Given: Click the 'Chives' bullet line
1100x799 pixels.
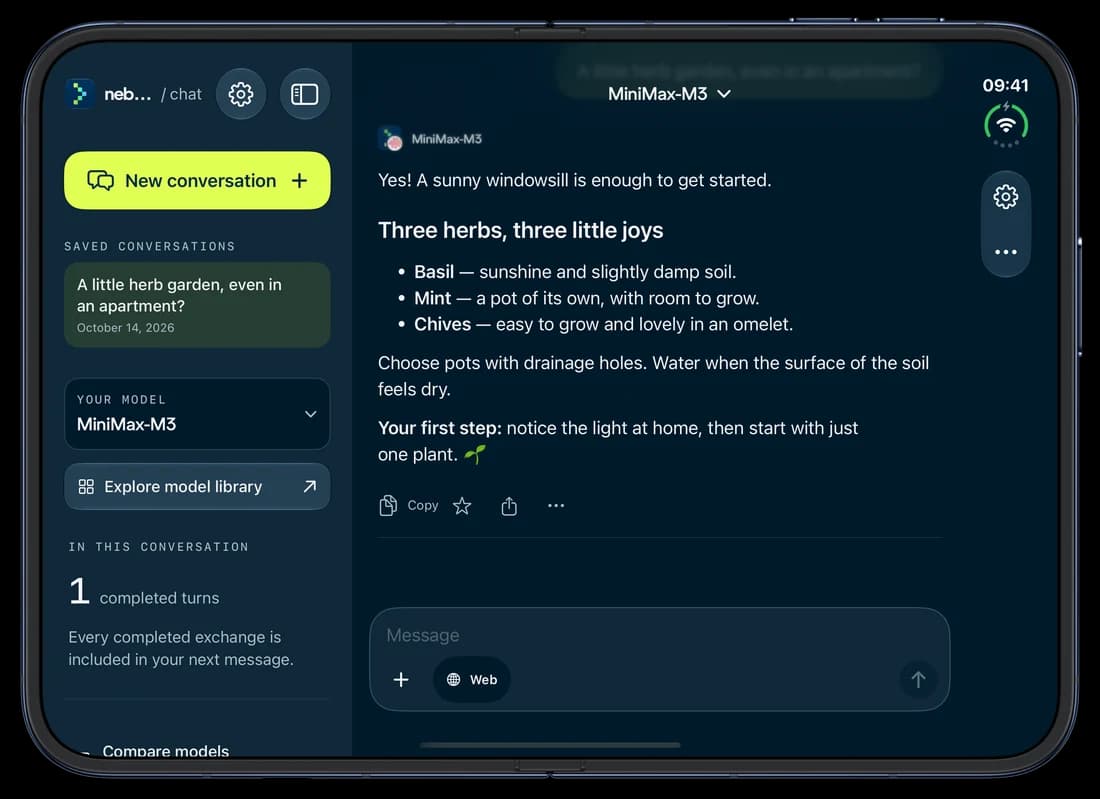Looking at the screenshot, I should coord(603,324).
